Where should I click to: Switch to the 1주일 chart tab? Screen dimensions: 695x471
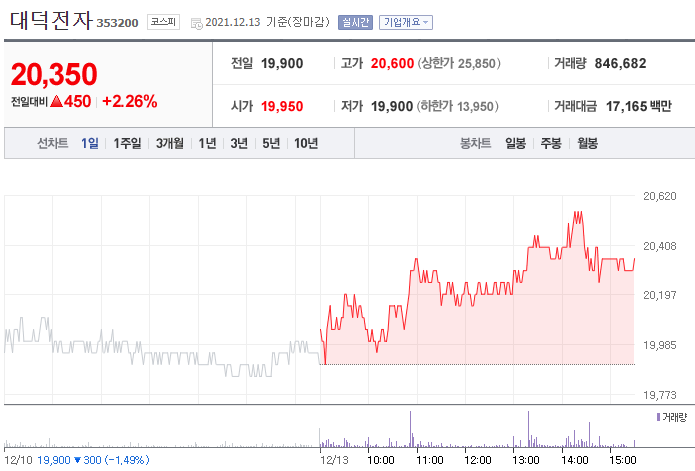[127, 143]
